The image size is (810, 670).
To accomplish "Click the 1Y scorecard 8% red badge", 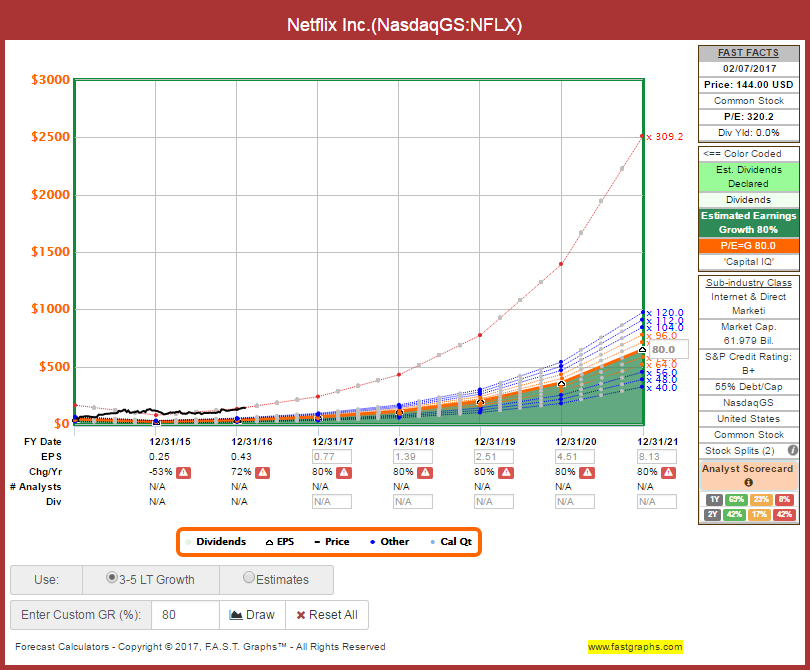I will pyautogui.click(x=784, y=500).
